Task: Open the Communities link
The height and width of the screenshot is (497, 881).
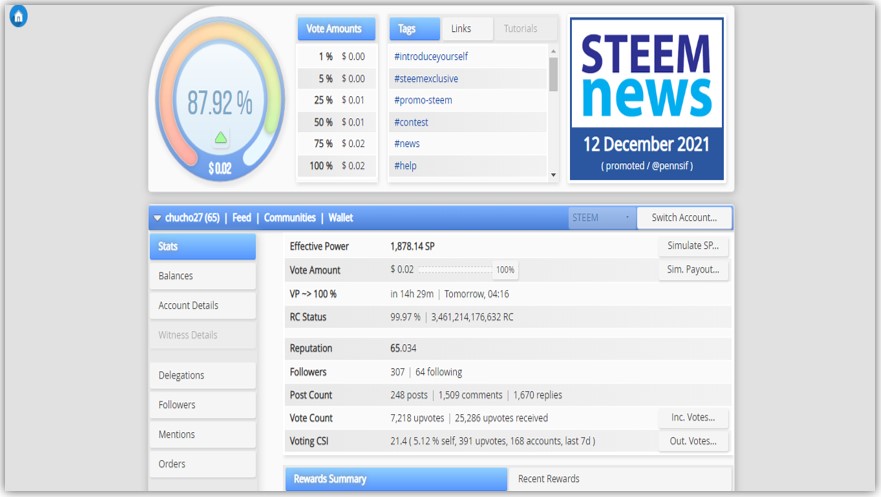Action: coord(290,218)
